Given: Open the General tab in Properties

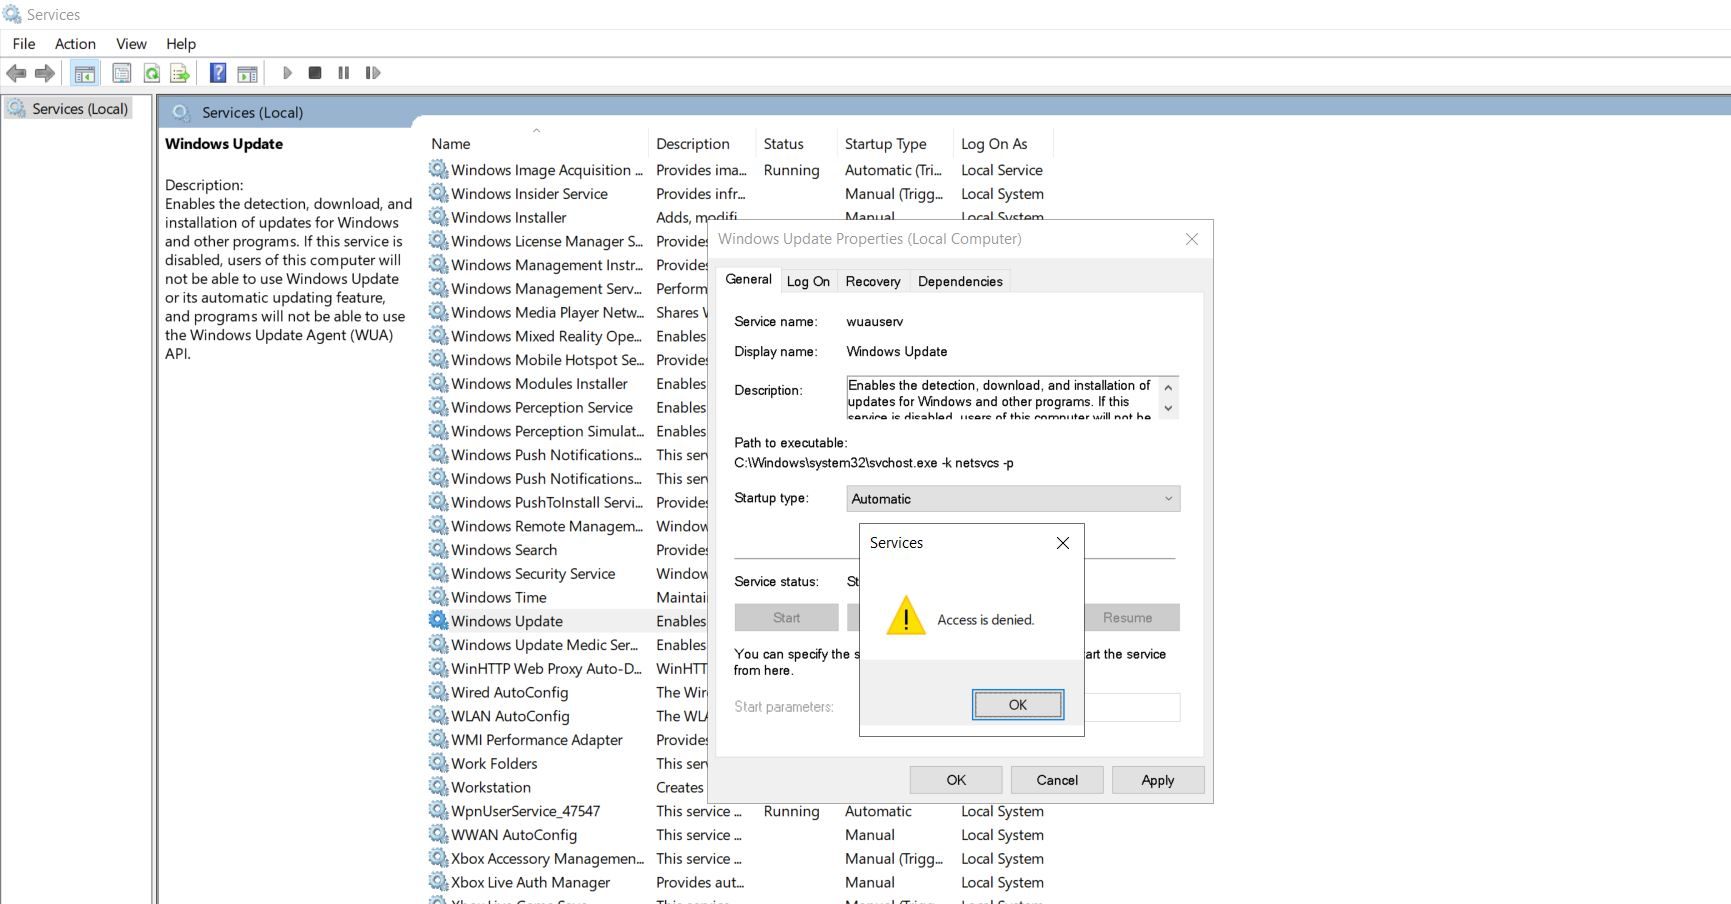Looking at the screenshot, I should (x=748, y=280).
